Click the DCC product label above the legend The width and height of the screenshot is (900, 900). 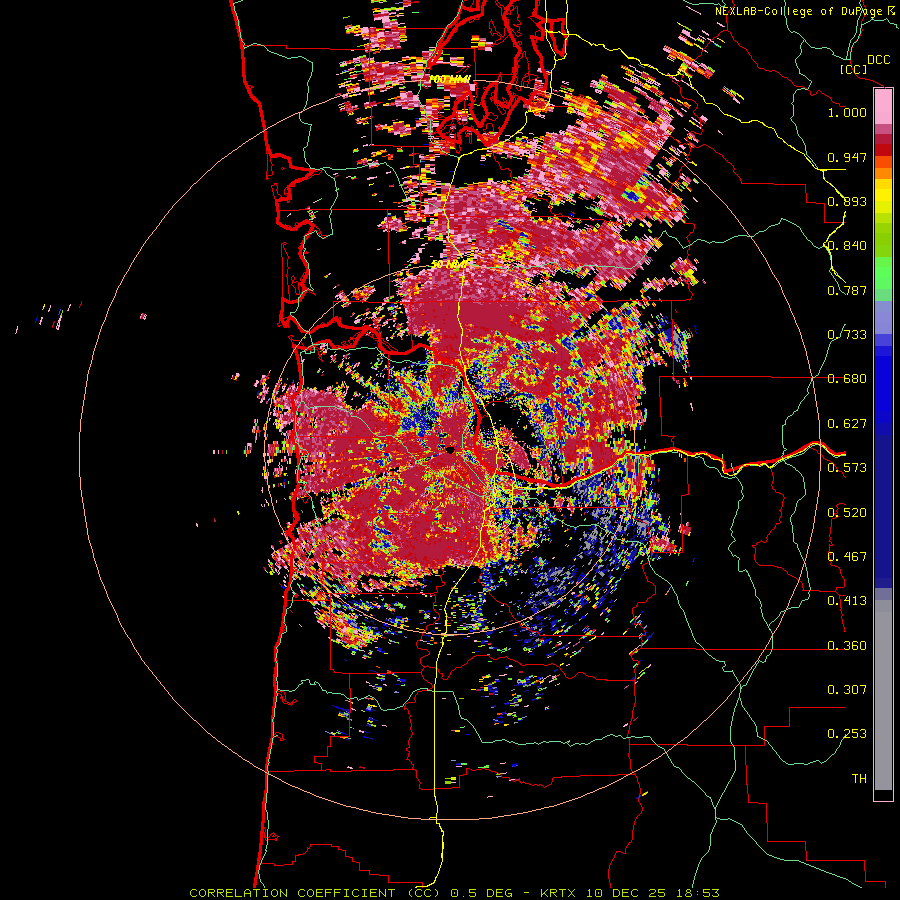(878, 60)
